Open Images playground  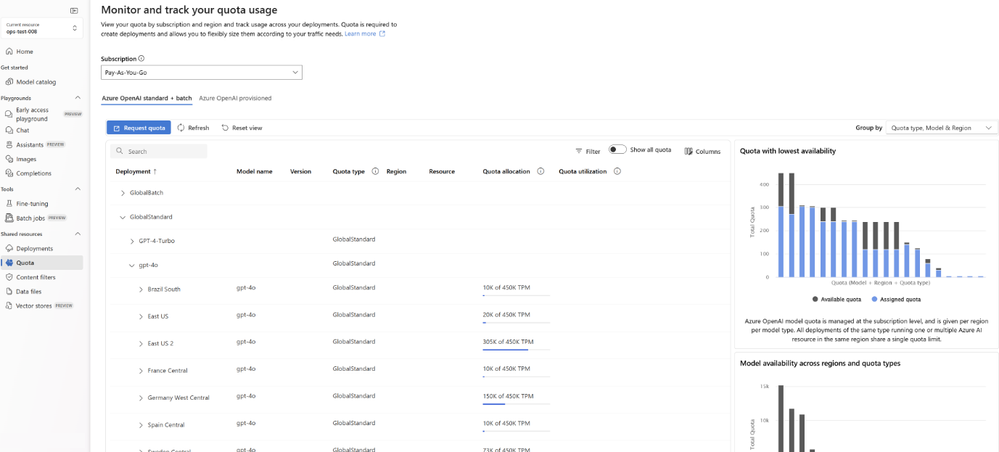point(26,159)
